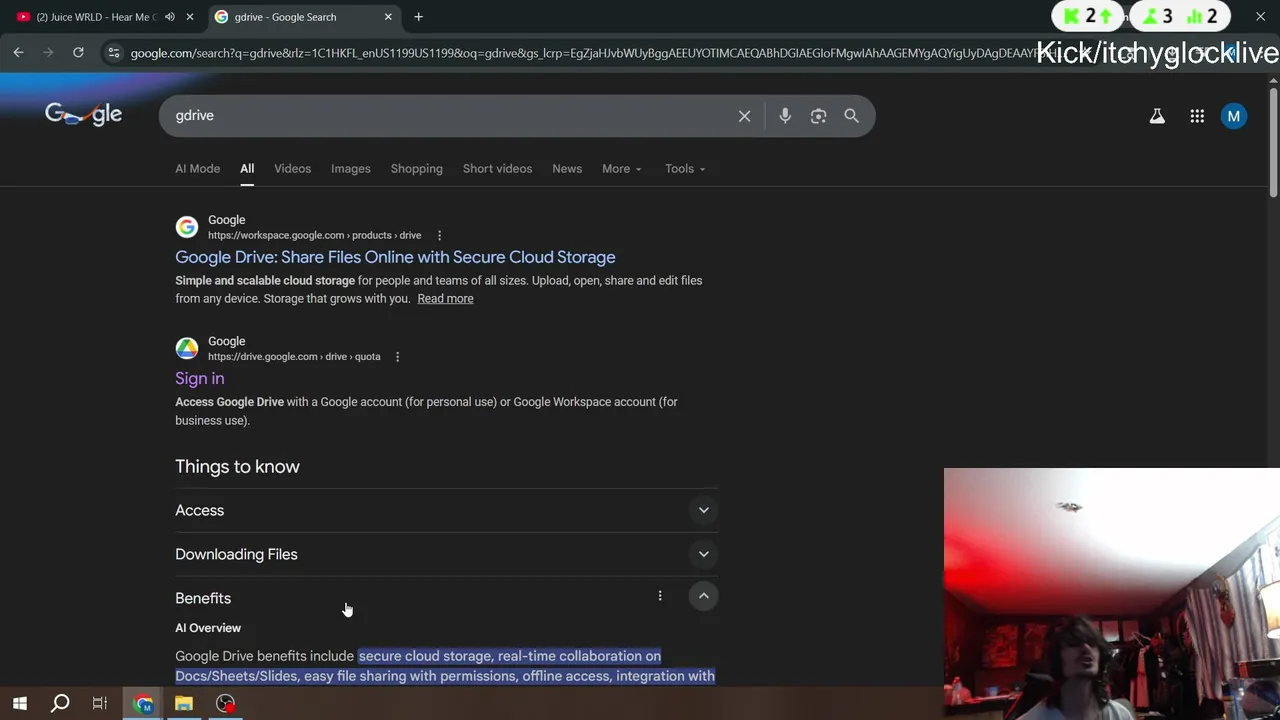Open the Google account avatar M
1280x720 pixels.
[1234, 116]
